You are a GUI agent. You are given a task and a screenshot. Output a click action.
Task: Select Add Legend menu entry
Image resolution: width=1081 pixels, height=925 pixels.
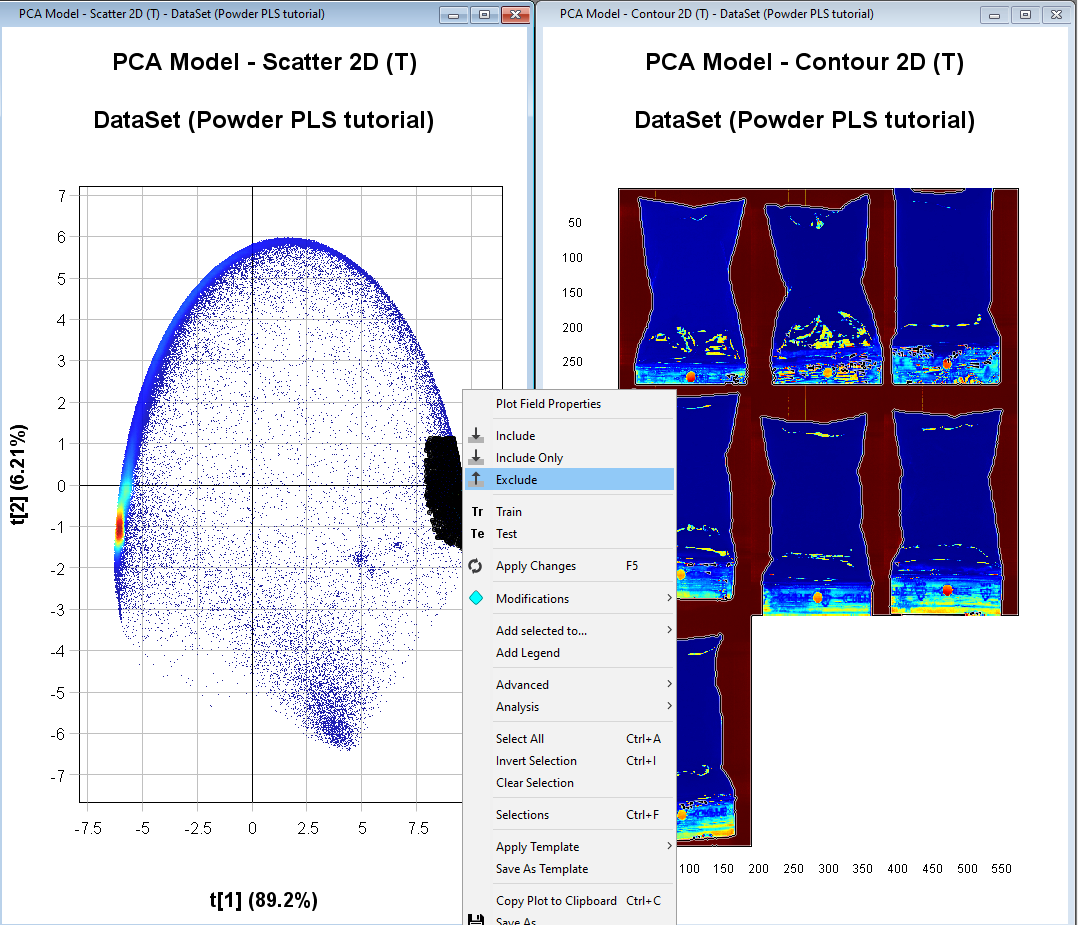(527, 653)
